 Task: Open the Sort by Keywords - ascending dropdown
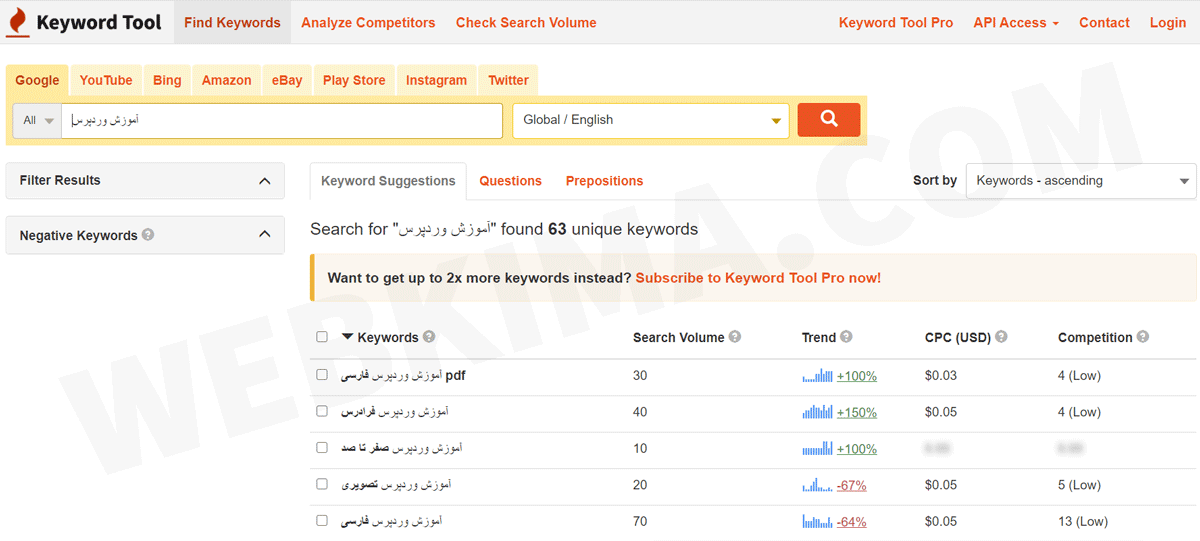tap(1081, 181)
